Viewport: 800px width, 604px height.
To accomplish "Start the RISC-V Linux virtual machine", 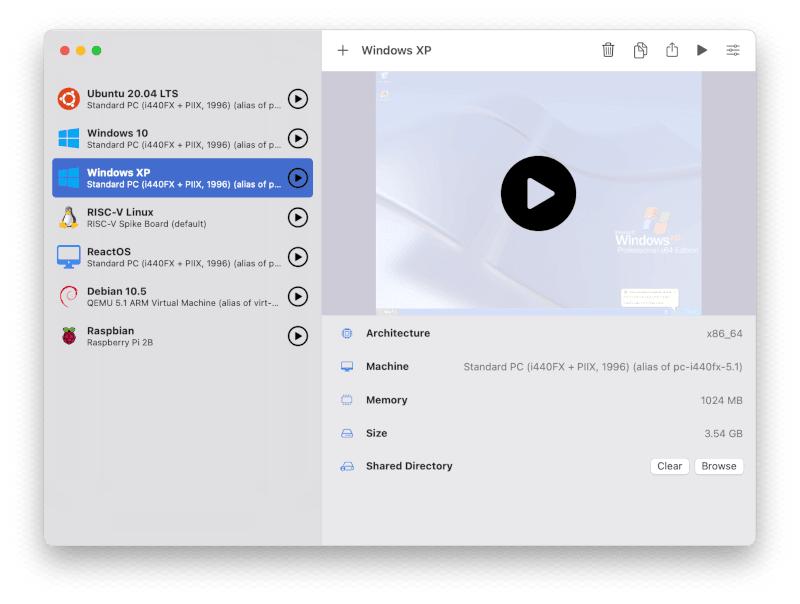I will click(298, 217).
